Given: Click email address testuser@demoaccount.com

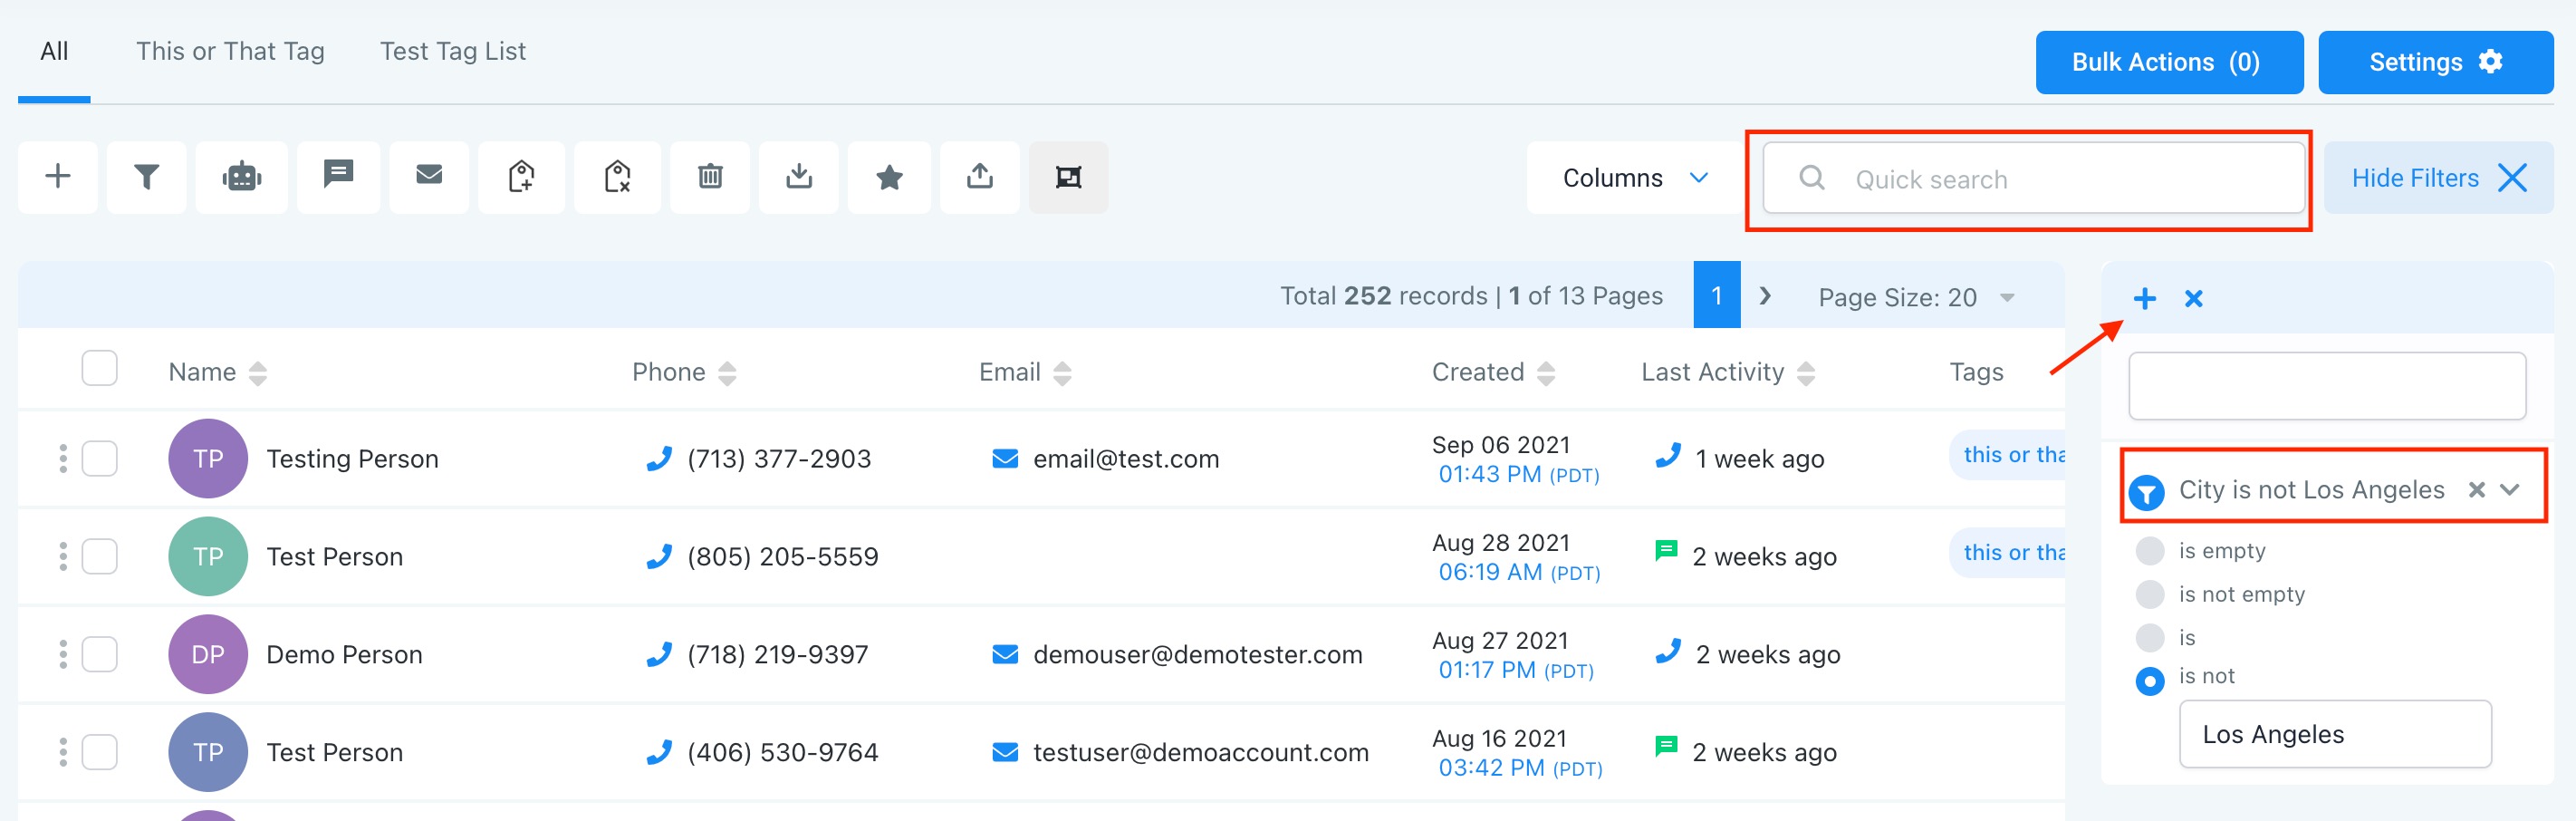Looking at the screenshot, I should point(1201,753).
